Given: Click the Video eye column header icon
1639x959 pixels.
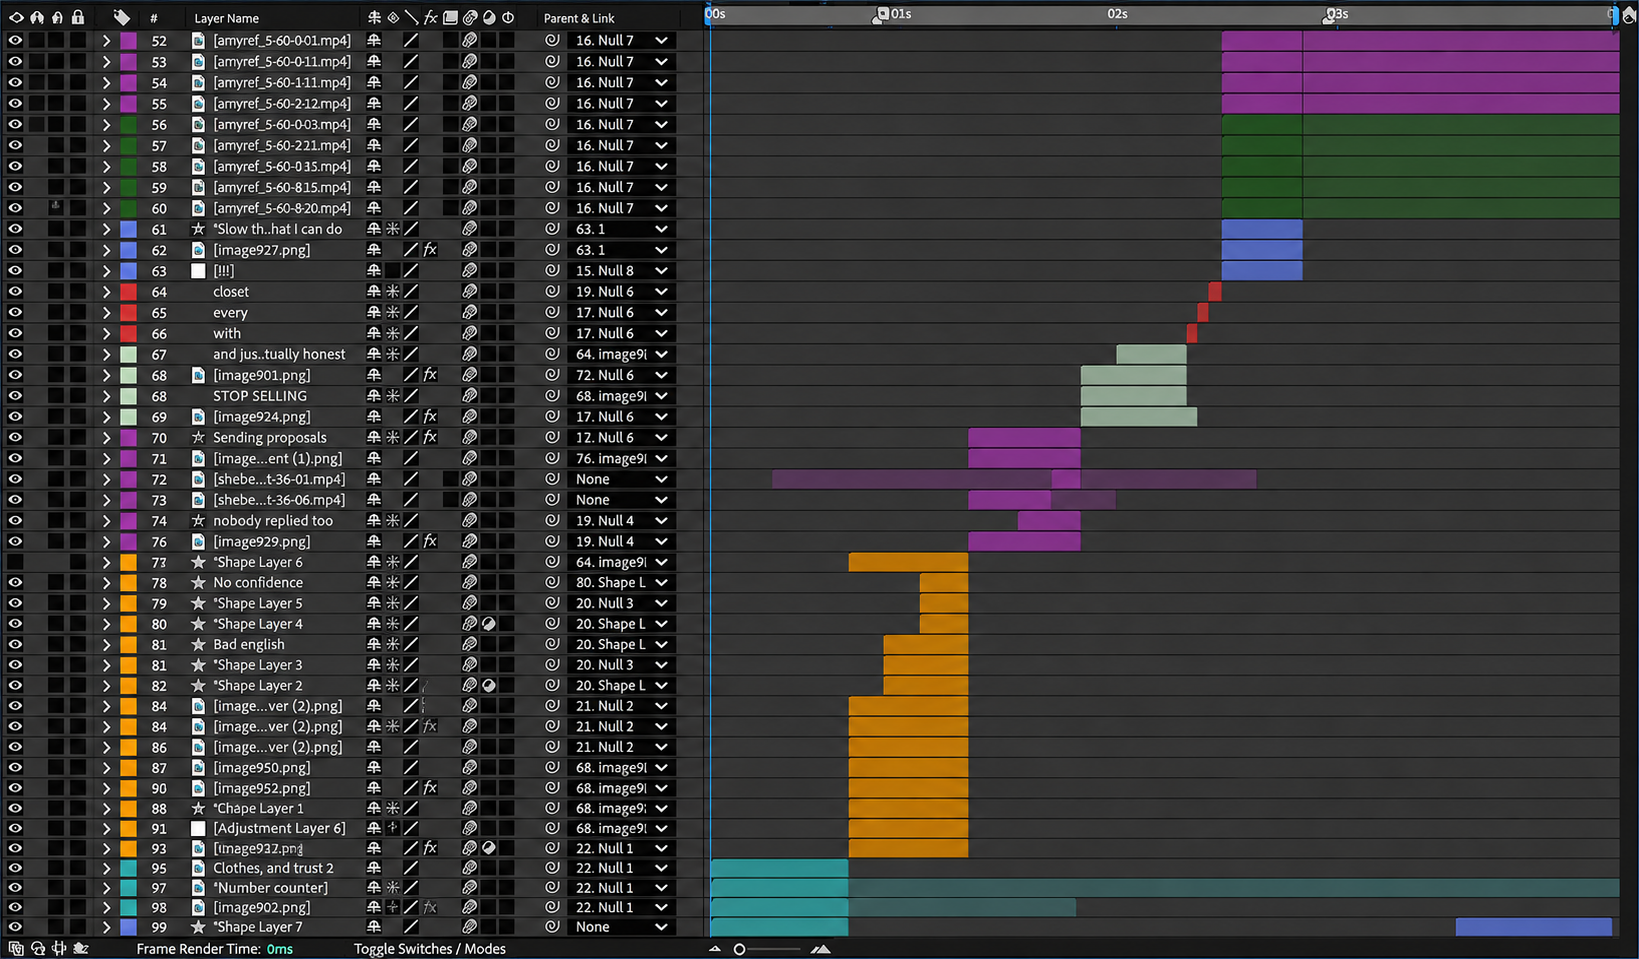Looking at the screenshot, I should 15,17.
